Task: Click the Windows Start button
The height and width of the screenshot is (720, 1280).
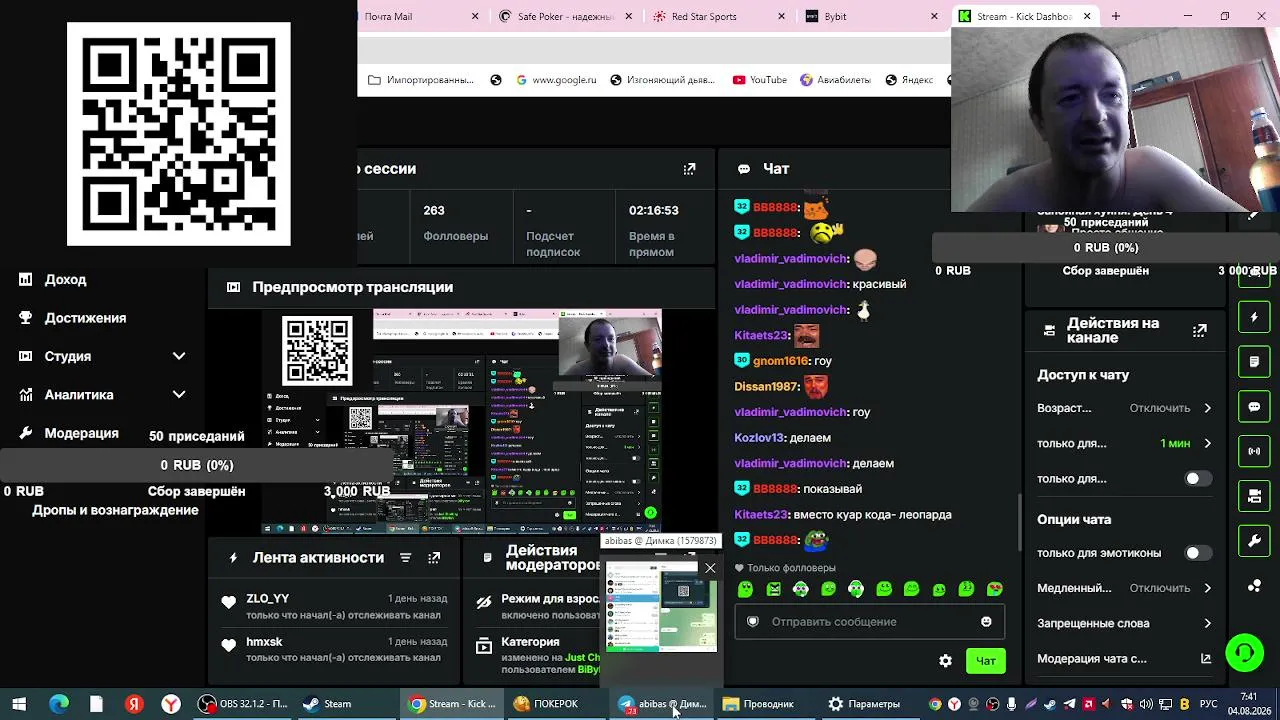Action: pos(19,704)
